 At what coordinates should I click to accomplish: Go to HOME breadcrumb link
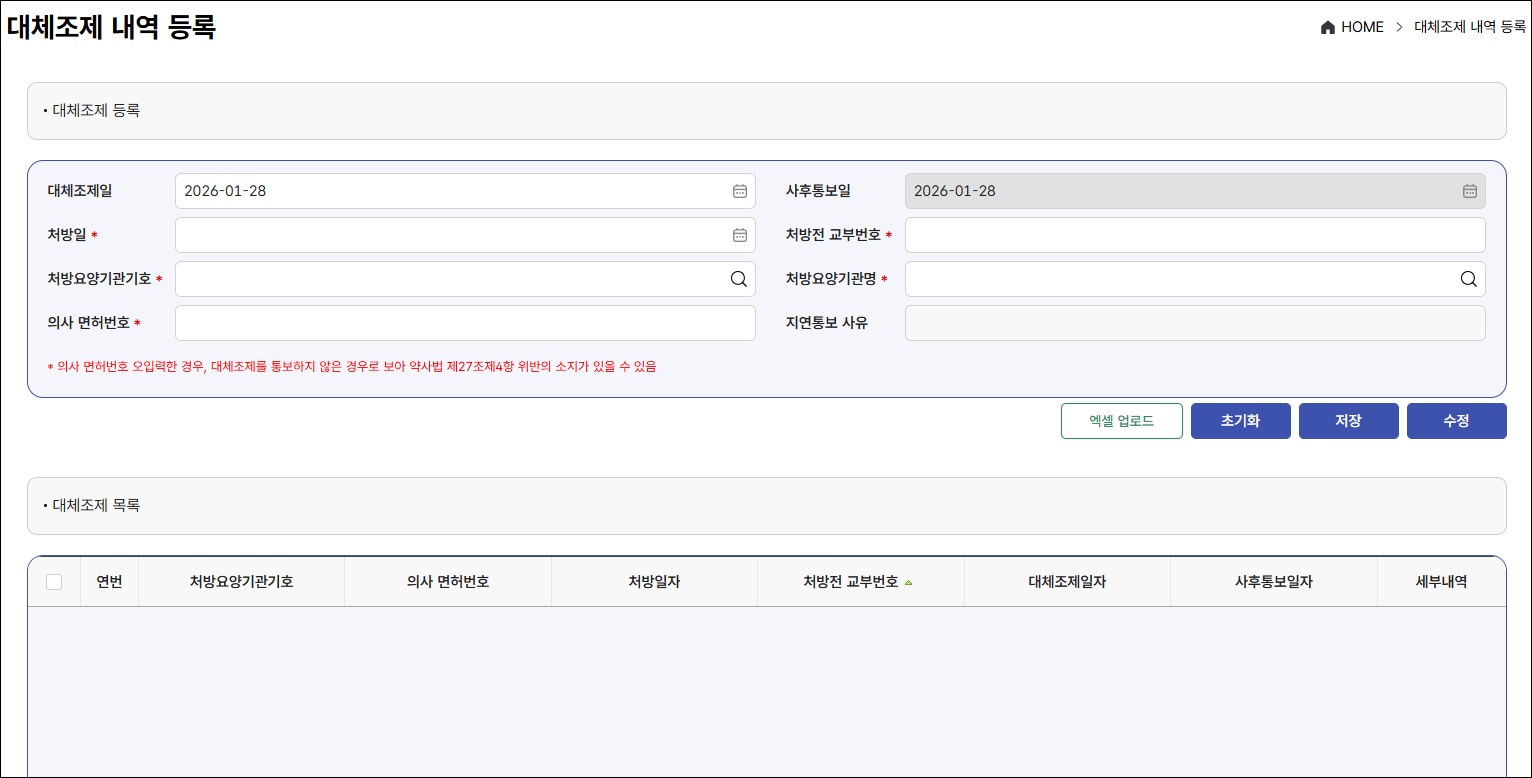[1362, 28]
